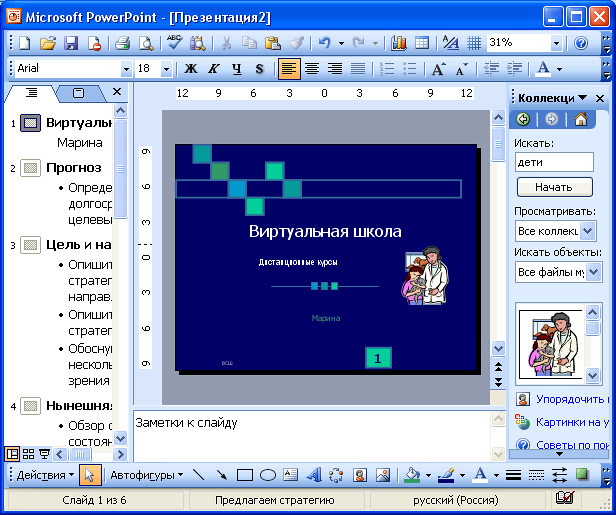Open the 31% zoom dropdown

pyautogui.click(x=556, y=43)
